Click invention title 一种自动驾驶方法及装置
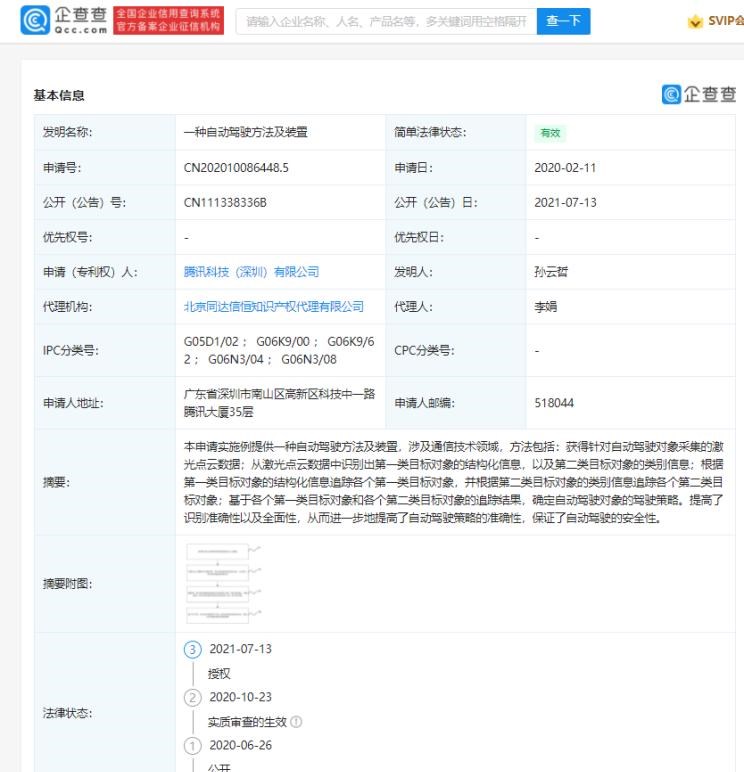Image resolution: width=744 pixels, height=772 pixels. pos(246,132)
